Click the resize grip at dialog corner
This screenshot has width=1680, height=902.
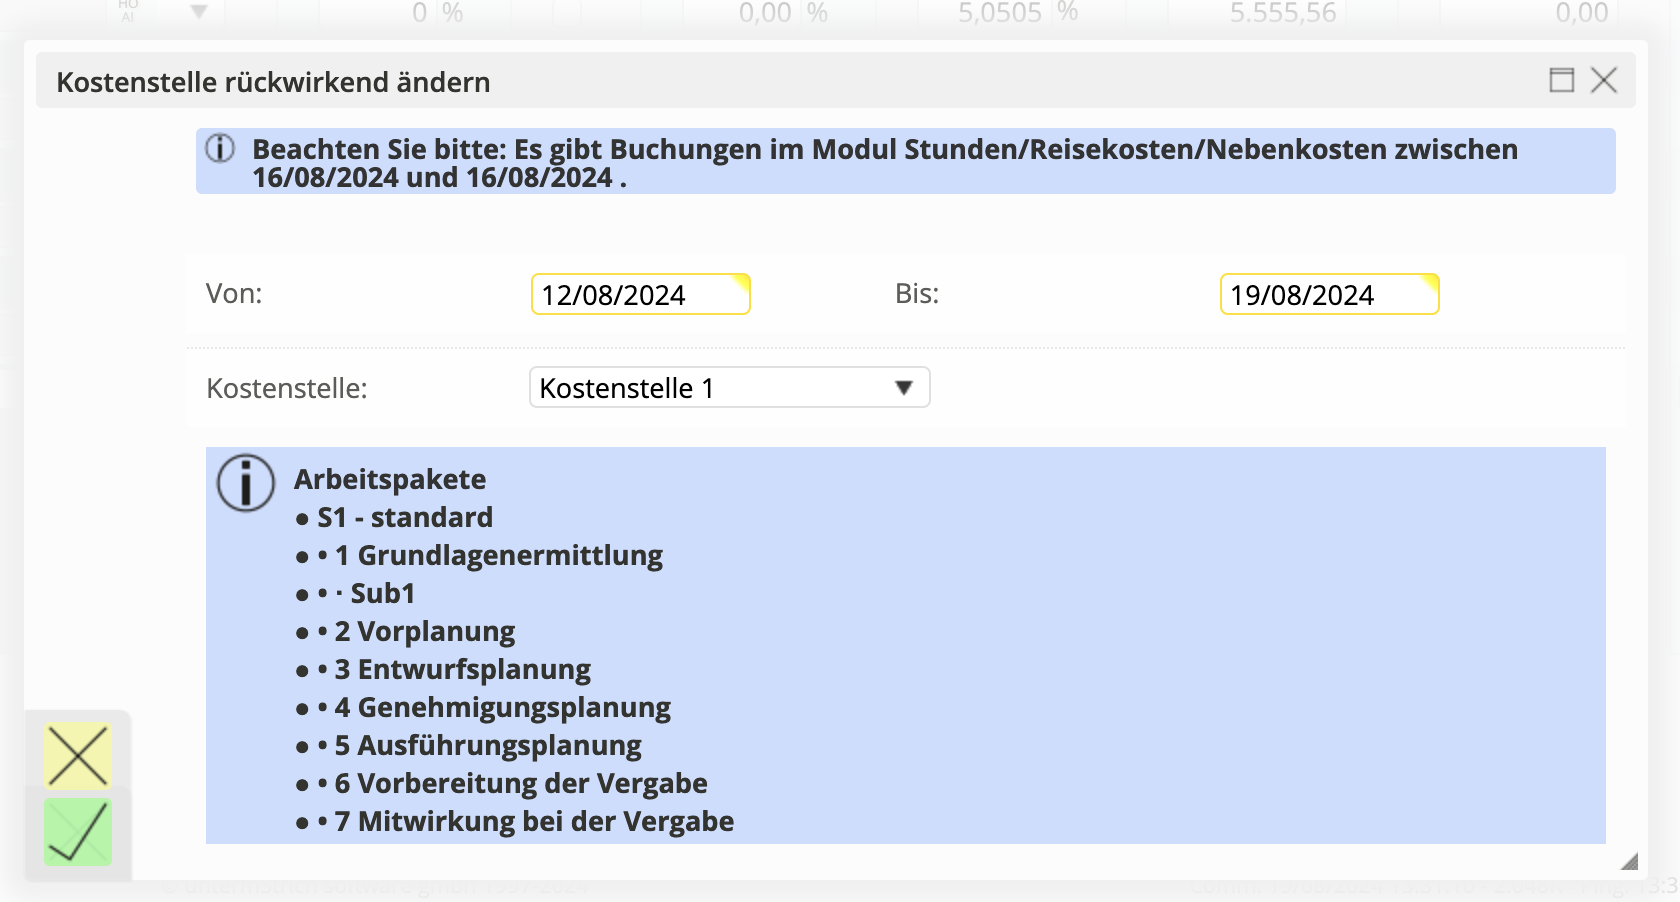1629,861
